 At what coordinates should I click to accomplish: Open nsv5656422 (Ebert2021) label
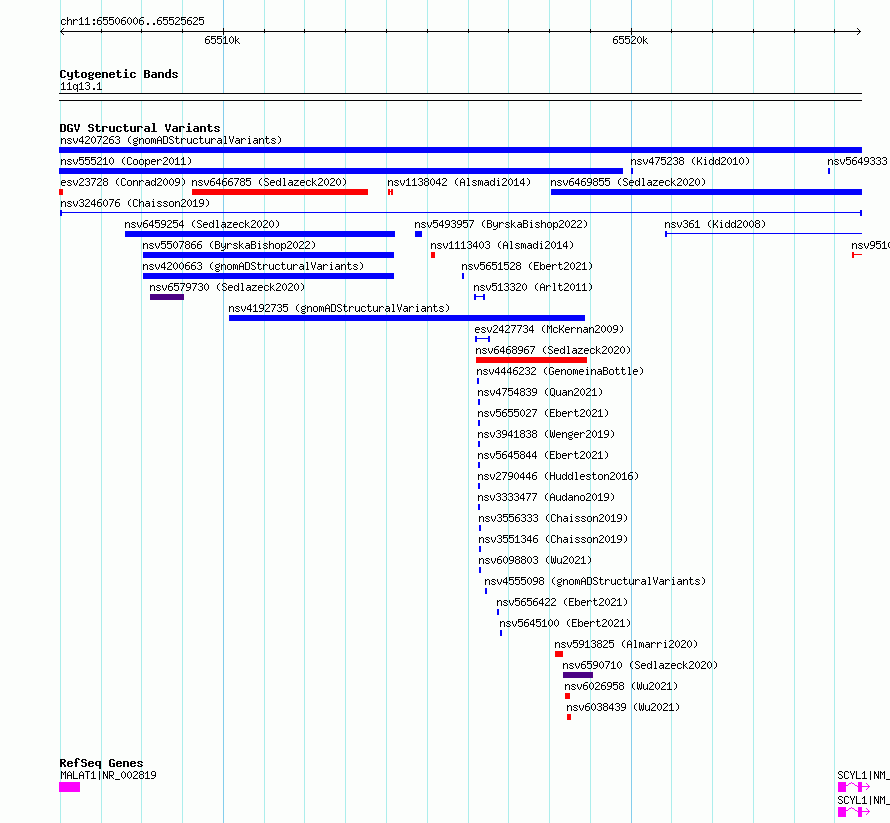tap(562, 602)
